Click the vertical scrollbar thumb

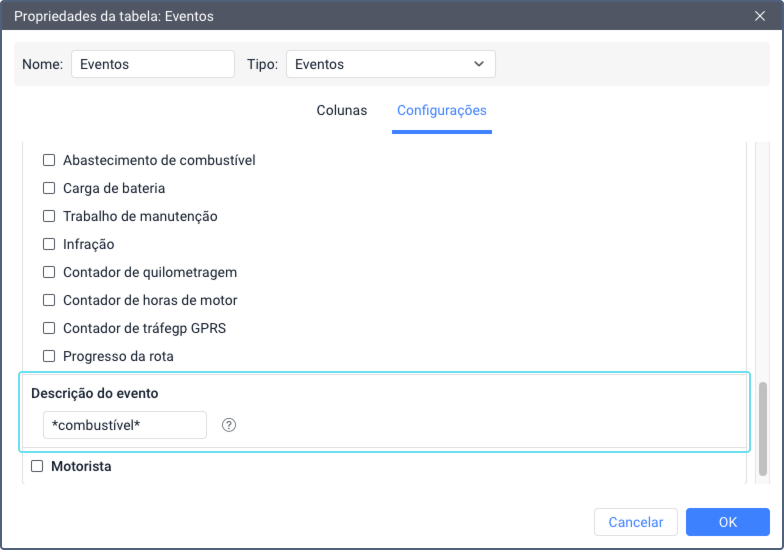coord(763,430)
